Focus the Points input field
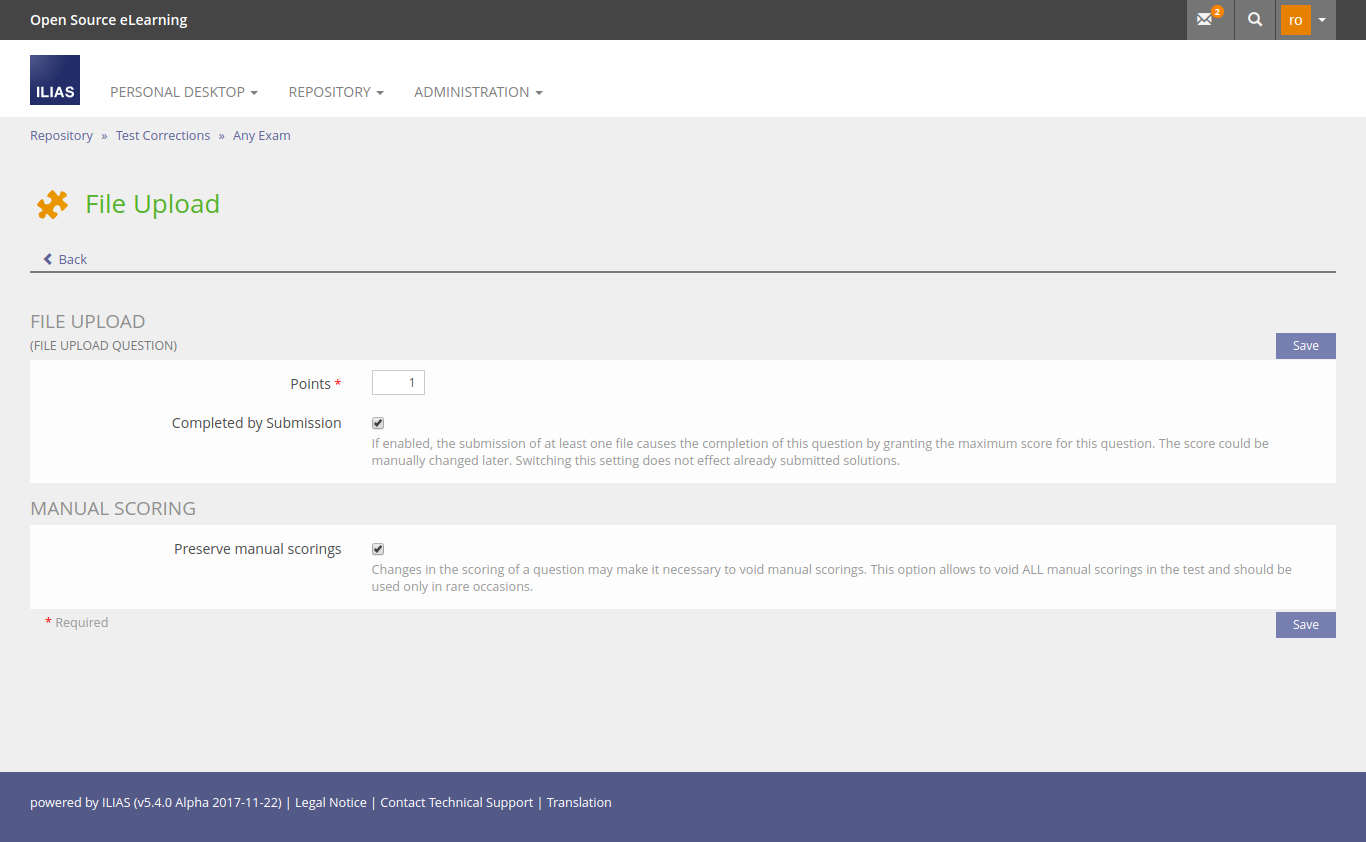This screenshot has height=842, width=1366. (398, 383)
